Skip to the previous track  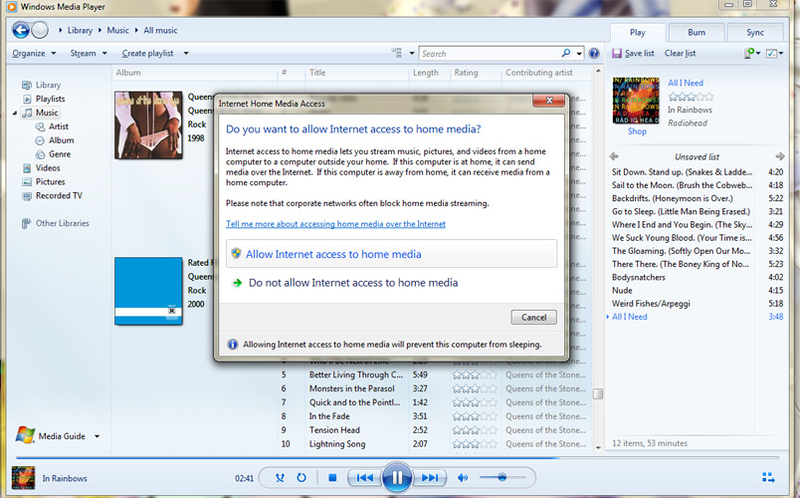pyautogui.click(x=364, y=478)
